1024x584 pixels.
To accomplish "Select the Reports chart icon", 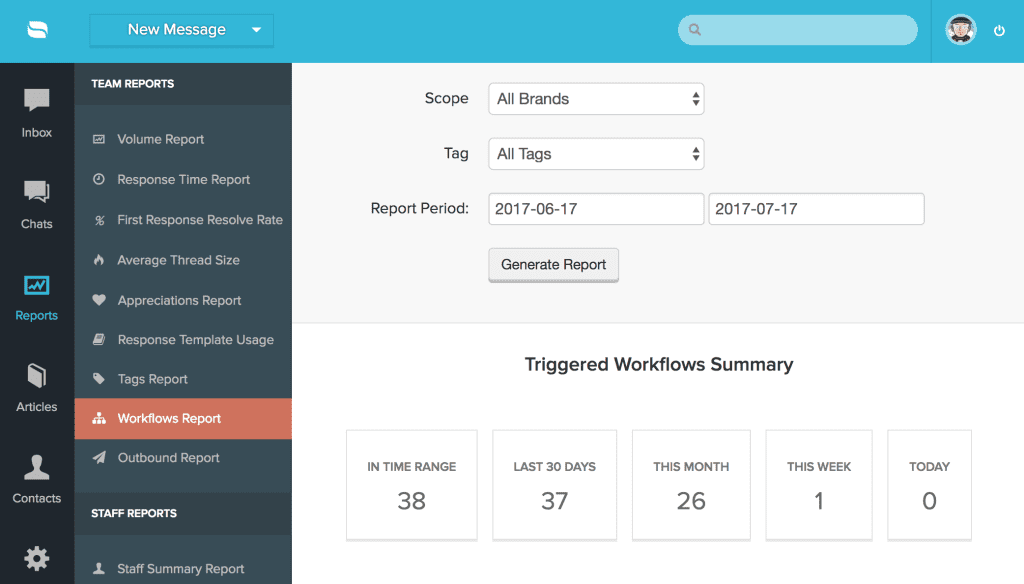I will tap(37, 285).
